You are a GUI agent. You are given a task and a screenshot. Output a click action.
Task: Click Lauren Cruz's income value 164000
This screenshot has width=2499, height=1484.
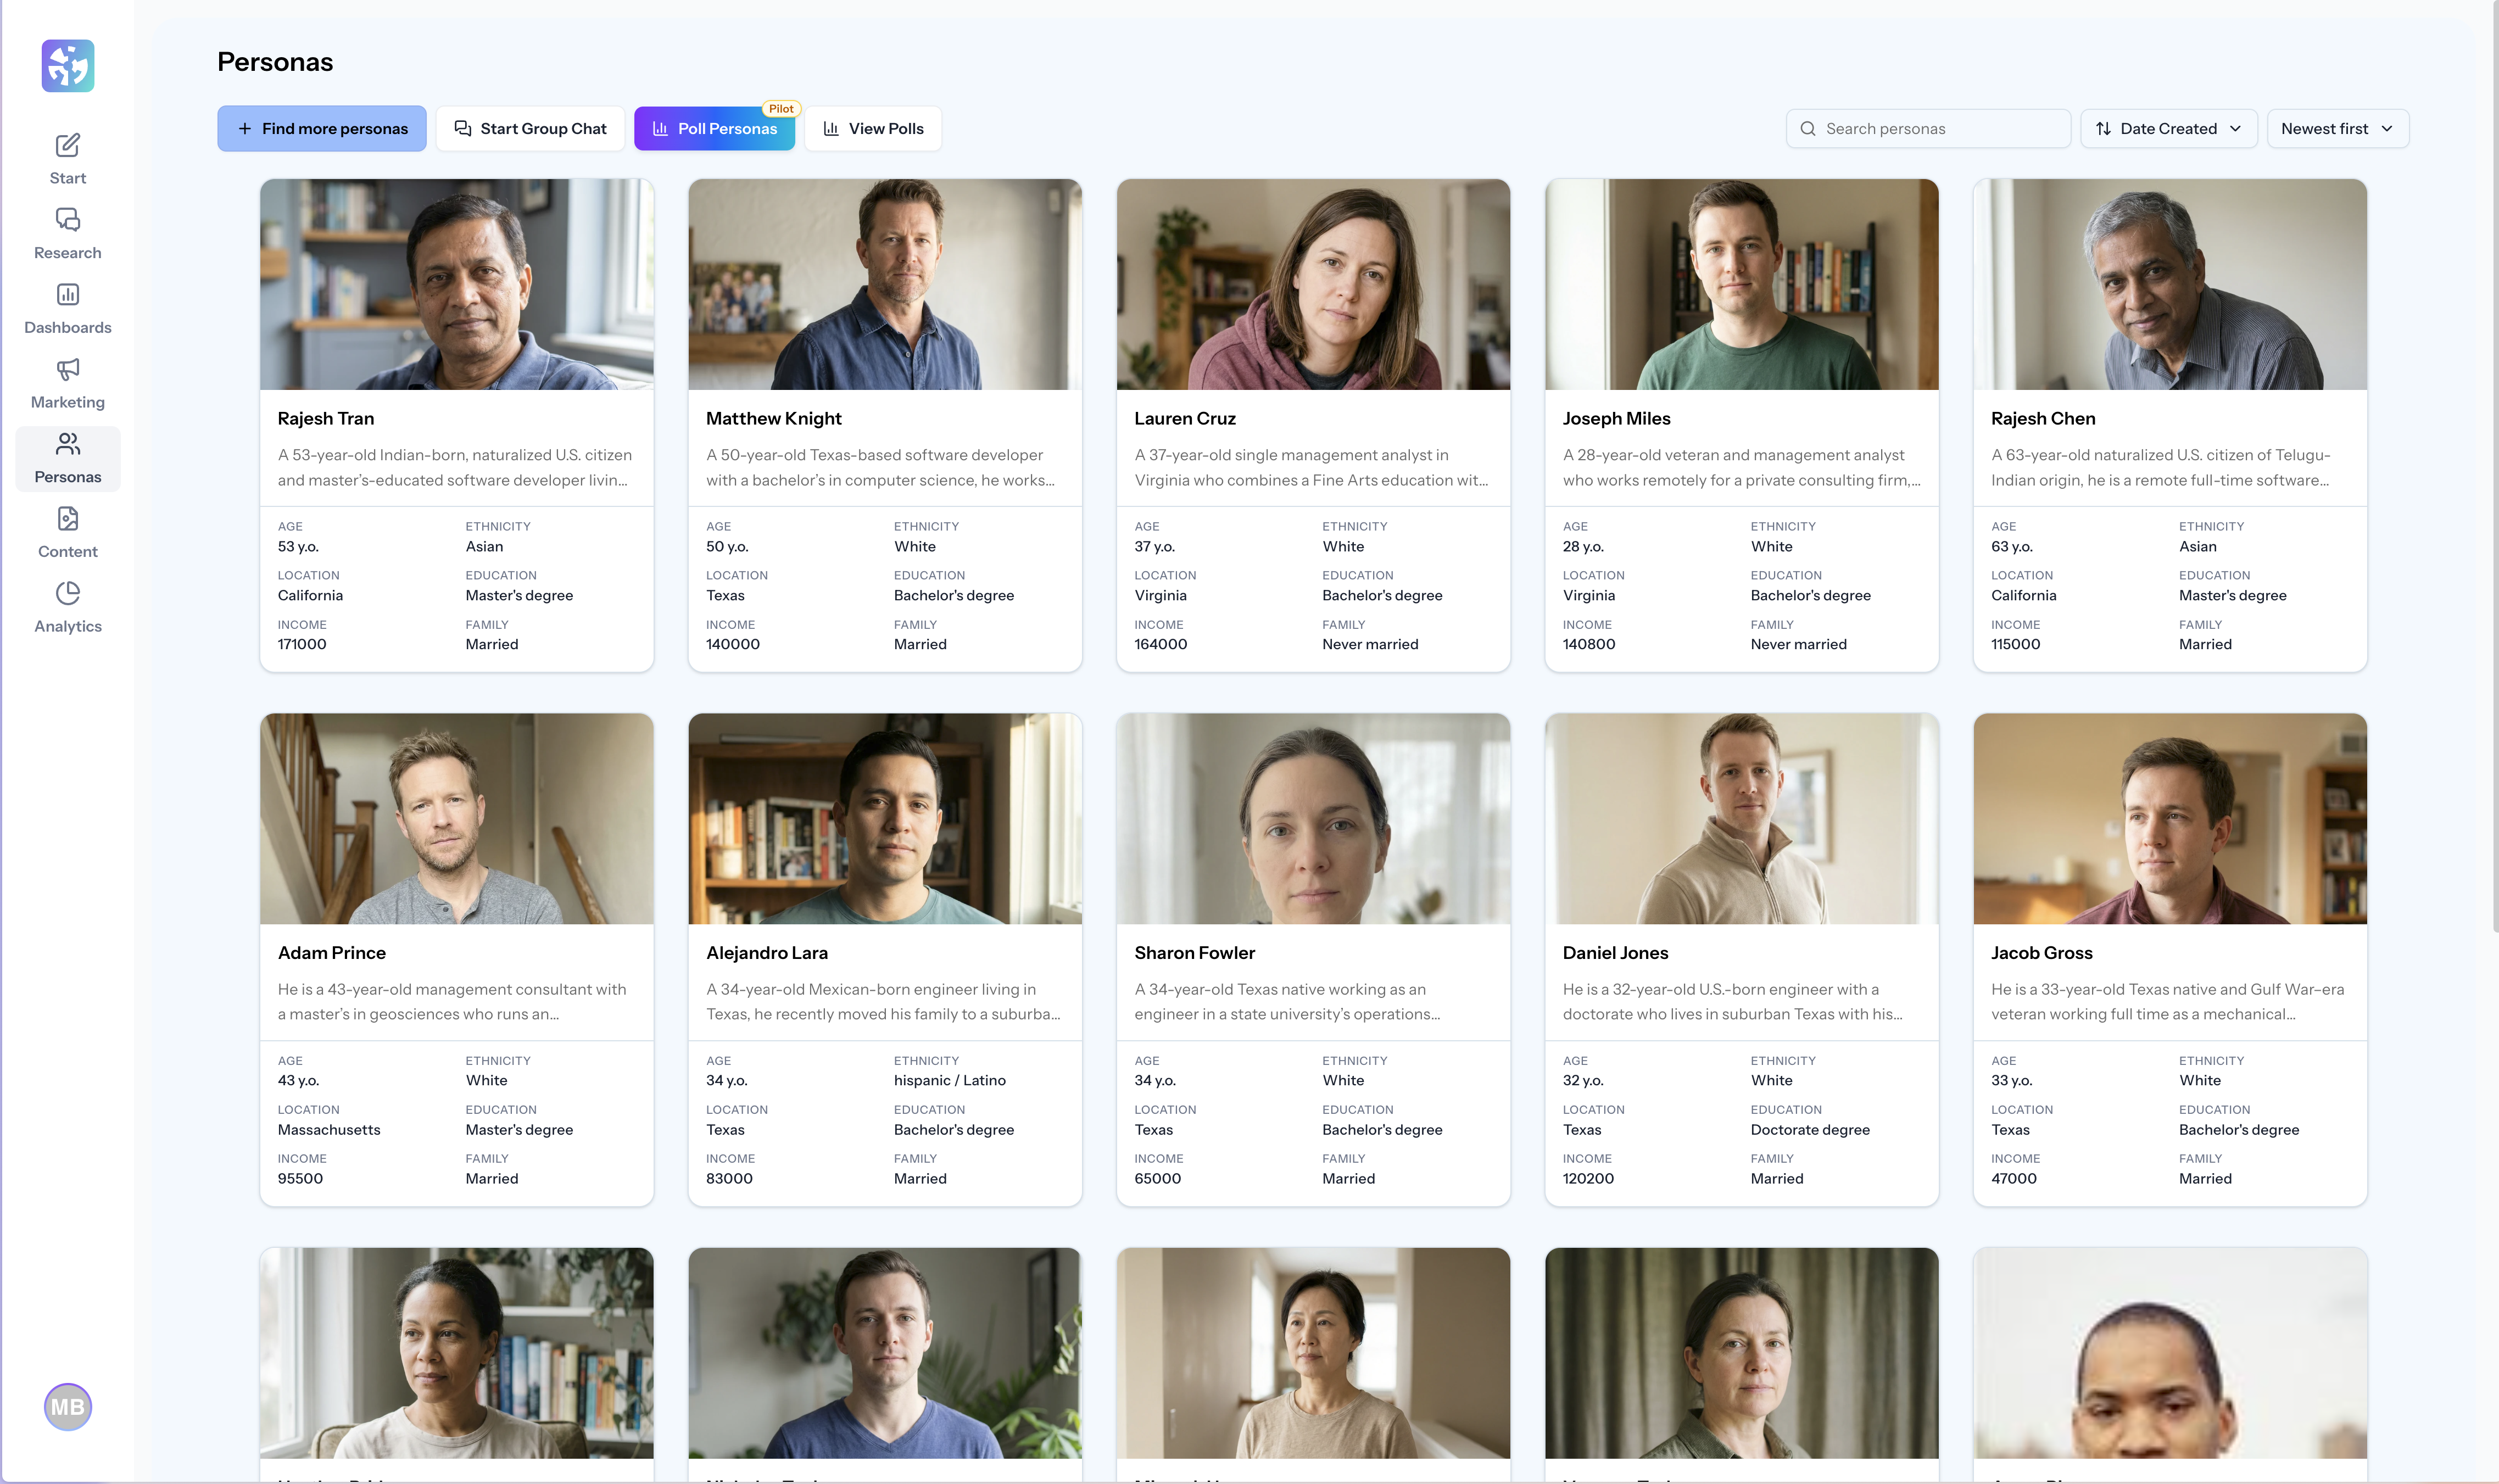(1160, 645)
